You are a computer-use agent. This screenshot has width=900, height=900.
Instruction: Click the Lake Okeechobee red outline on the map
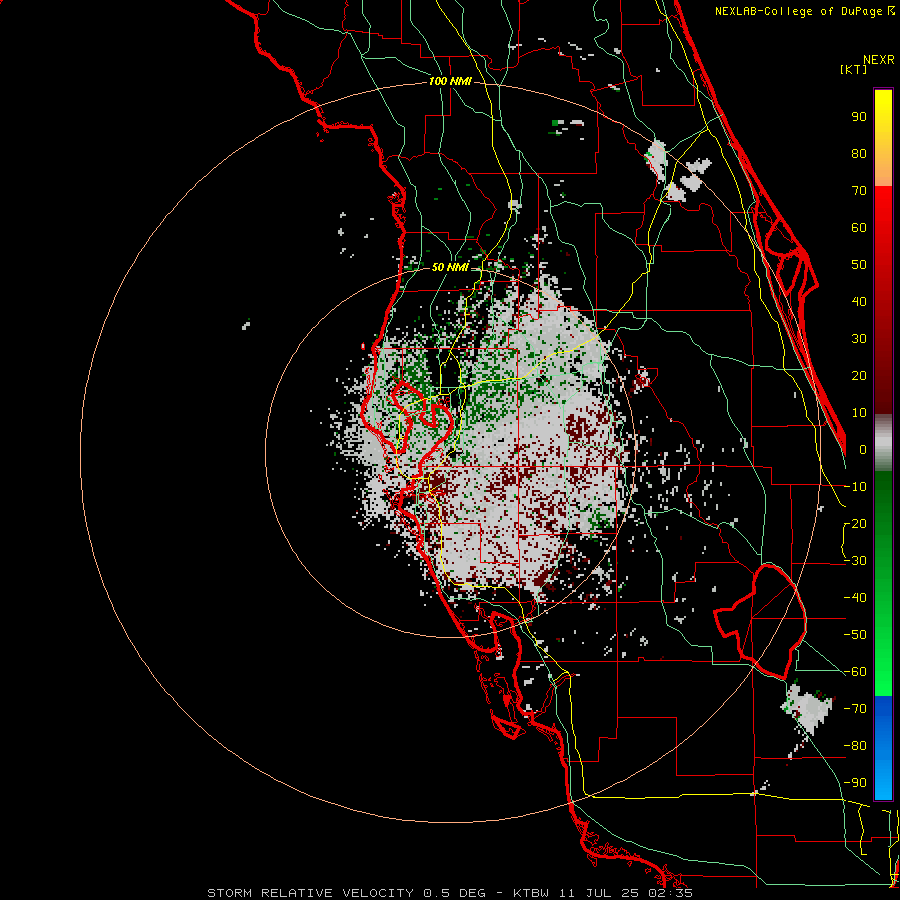click(761, 621)
